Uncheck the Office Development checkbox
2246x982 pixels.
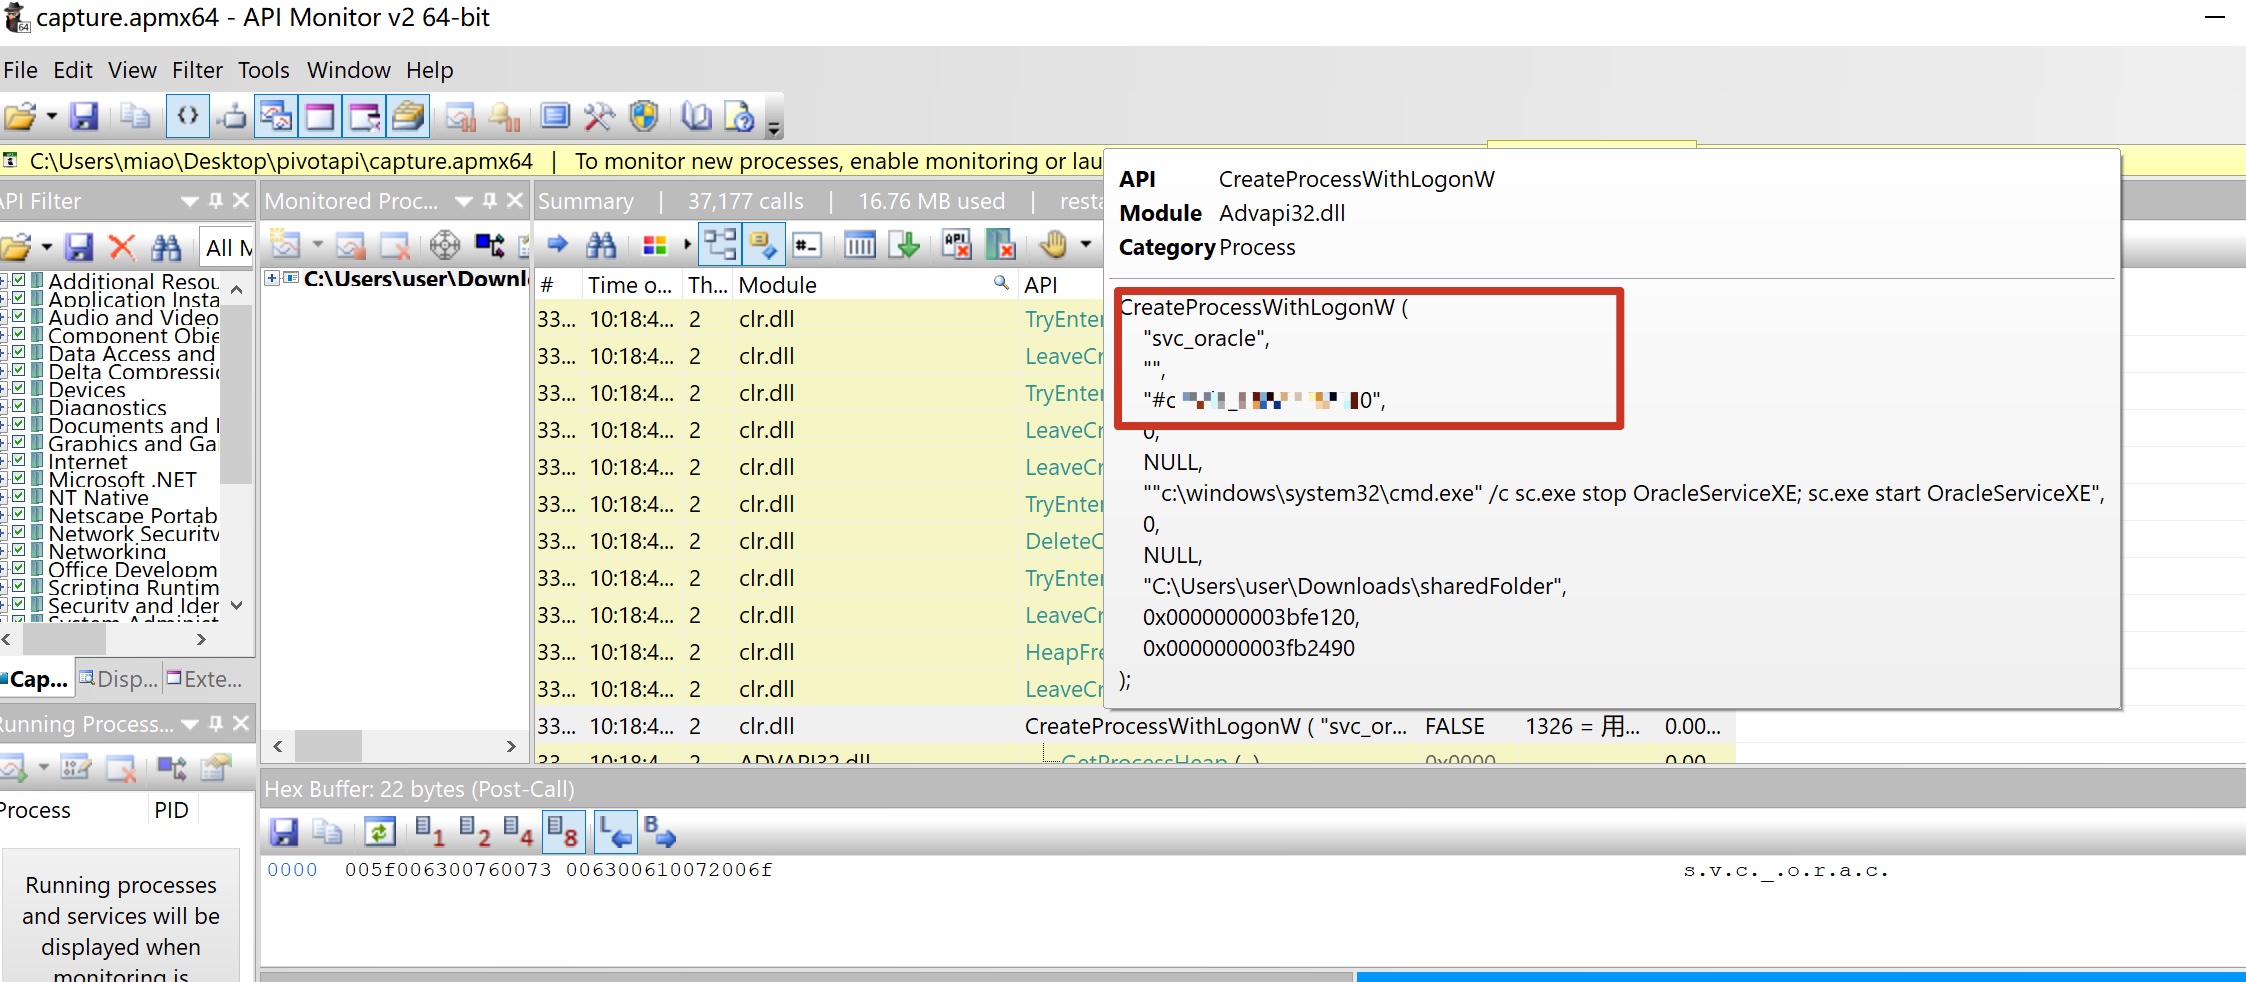click(x=19, y=568)
